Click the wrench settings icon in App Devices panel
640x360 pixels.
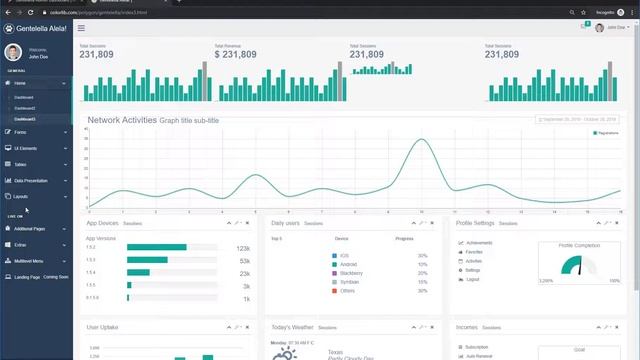238,223
